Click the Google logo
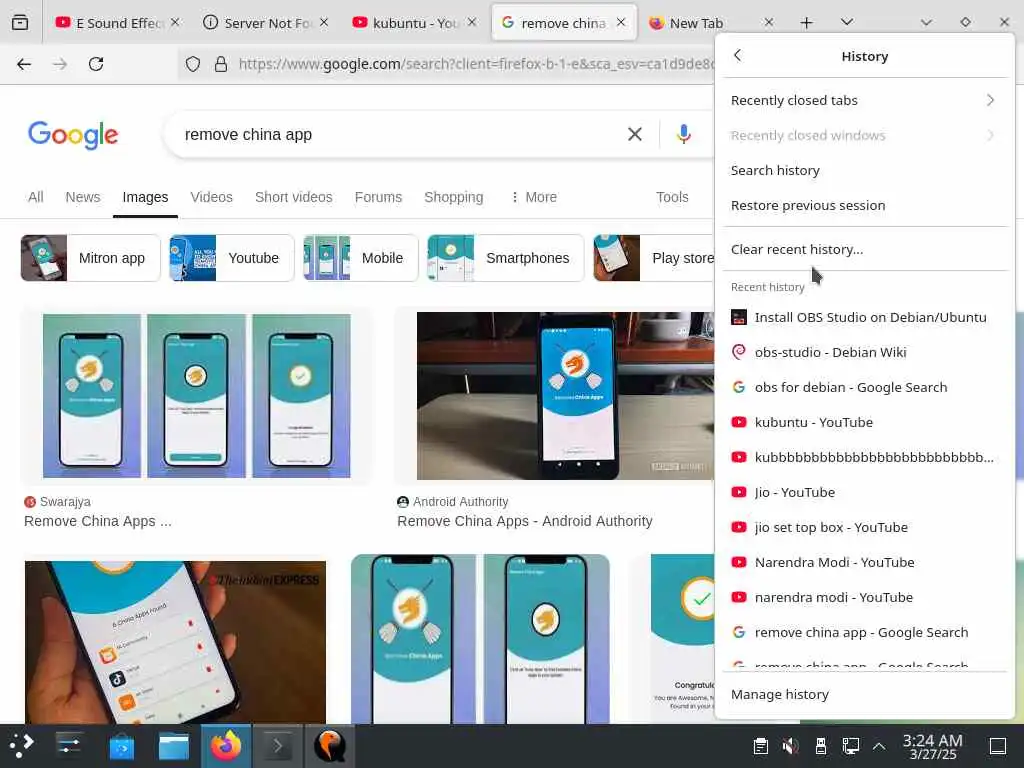1024x768 pixels. coord(73,135)
